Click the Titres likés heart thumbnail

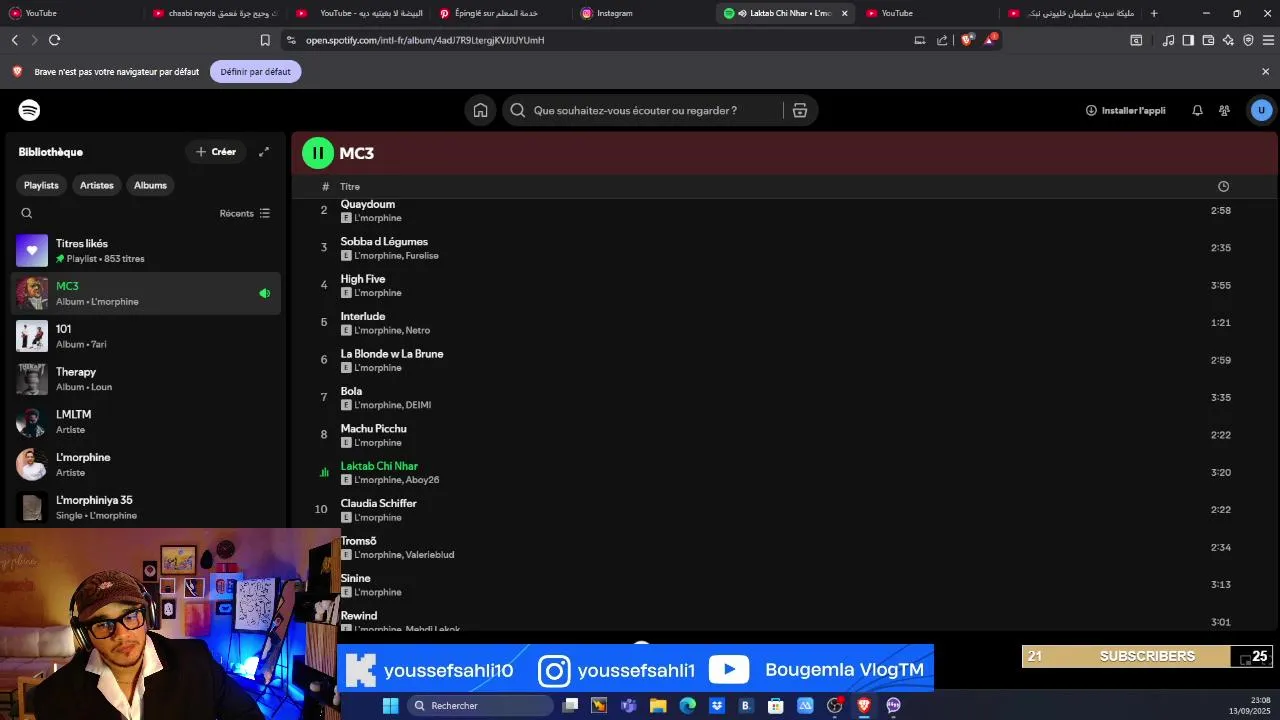point(32,251)
